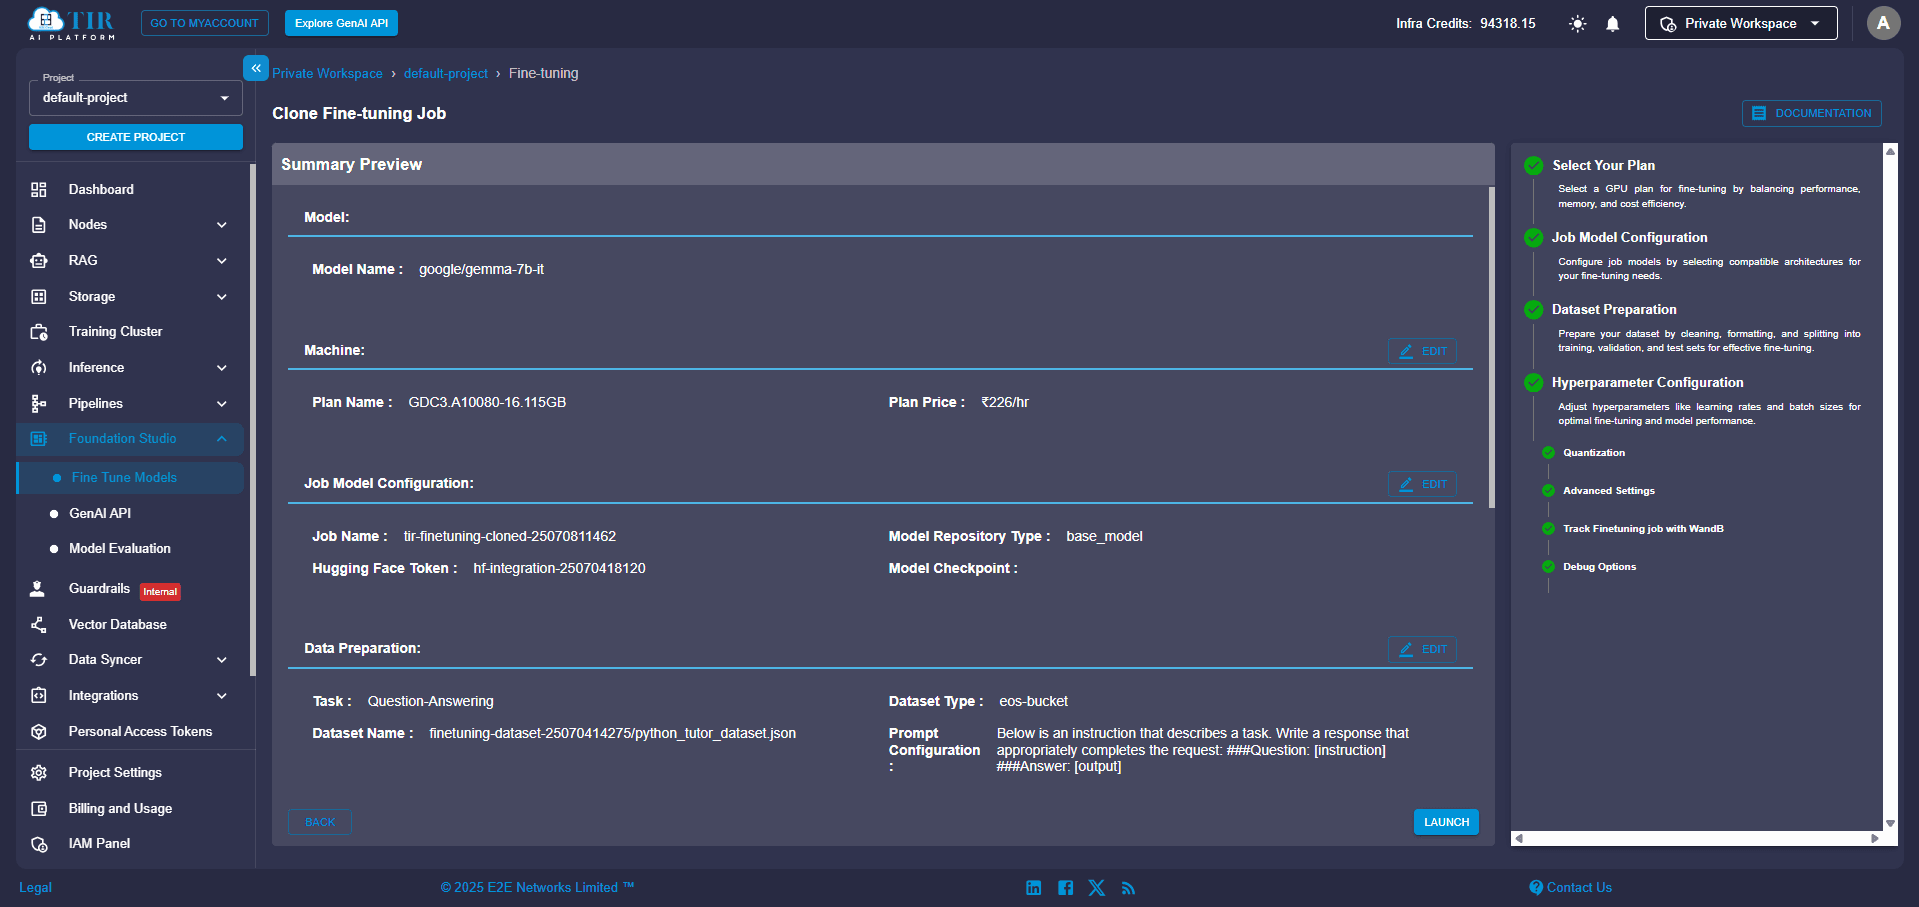Jump to Advanced Settings step
Image resolution: width=1919 pixels, height=907 pixels.
point(1609,492)
